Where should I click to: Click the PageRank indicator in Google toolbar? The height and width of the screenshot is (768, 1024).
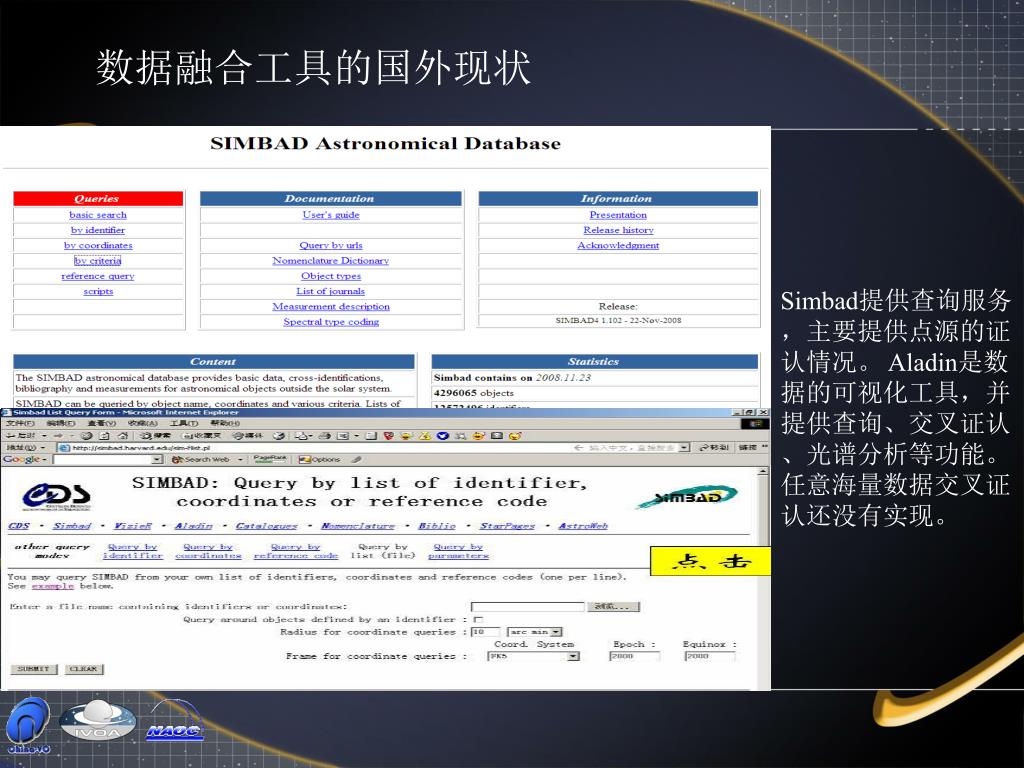270,459
